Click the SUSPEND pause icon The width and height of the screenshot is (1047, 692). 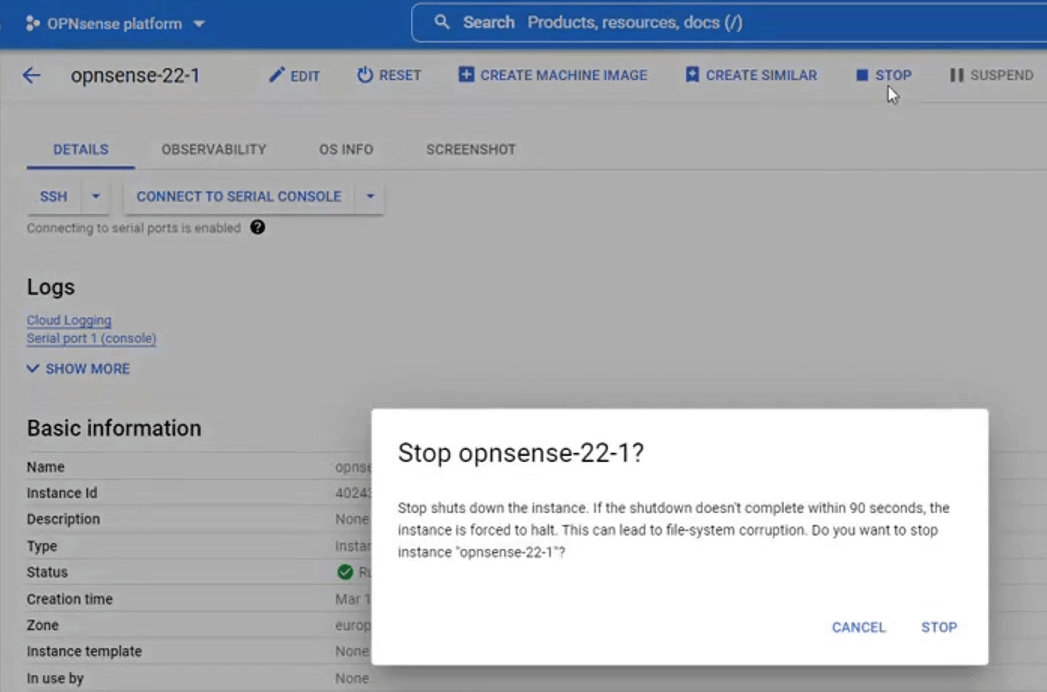[x=956, y=75]
